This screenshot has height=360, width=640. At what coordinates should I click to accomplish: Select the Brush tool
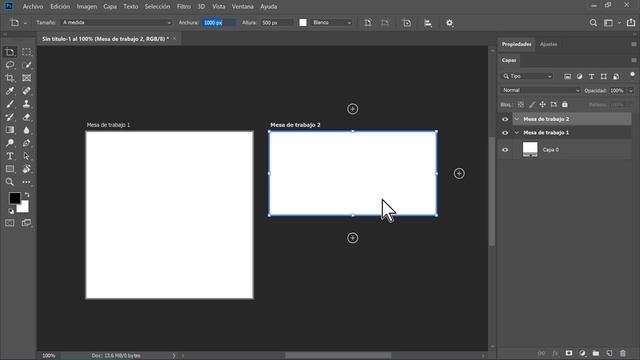pyautogui.click(x=10, y=104)
